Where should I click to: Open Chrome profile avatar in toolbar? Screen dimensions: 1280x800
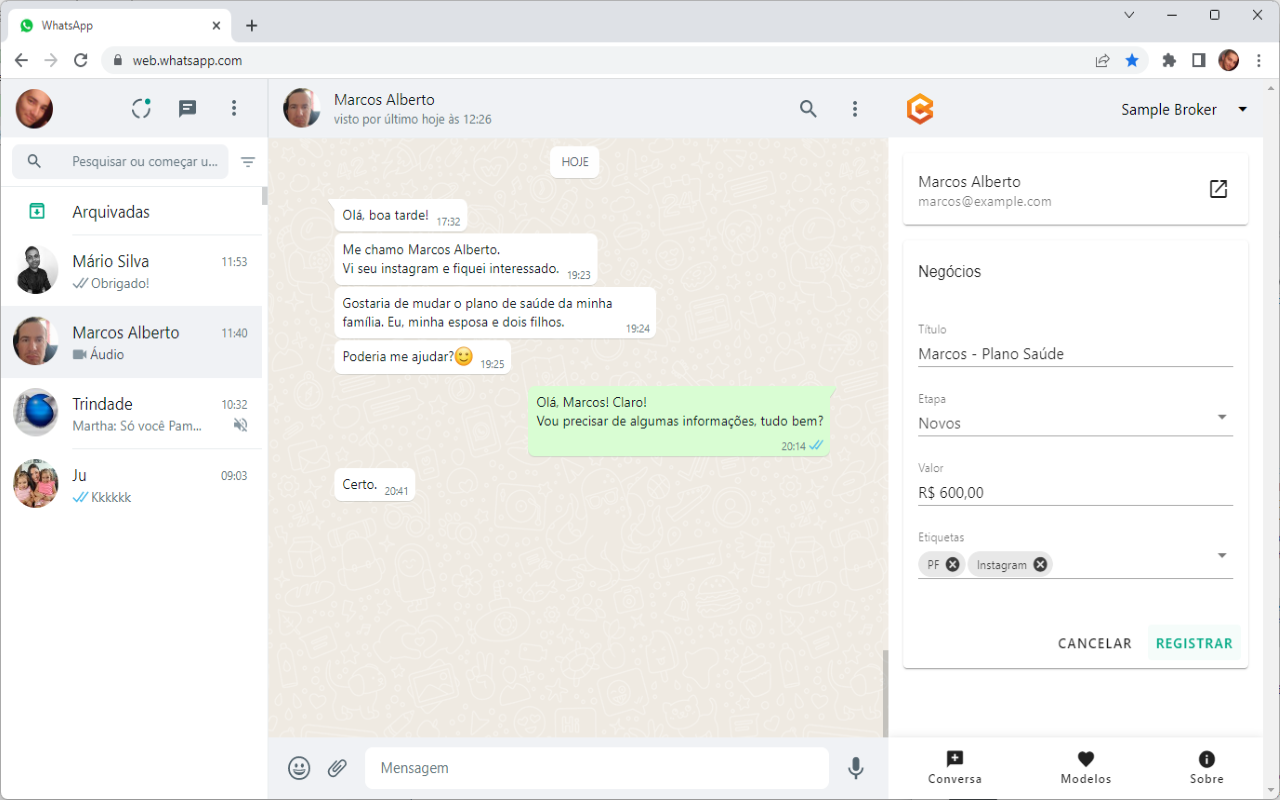(1229, 60)
